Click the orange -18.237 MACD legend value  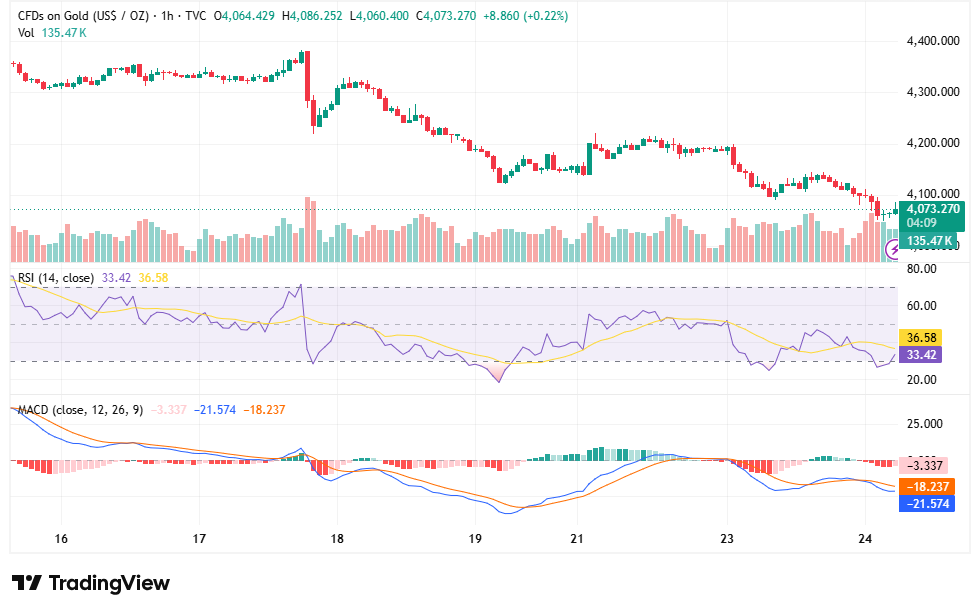click(x=264, y=410)
